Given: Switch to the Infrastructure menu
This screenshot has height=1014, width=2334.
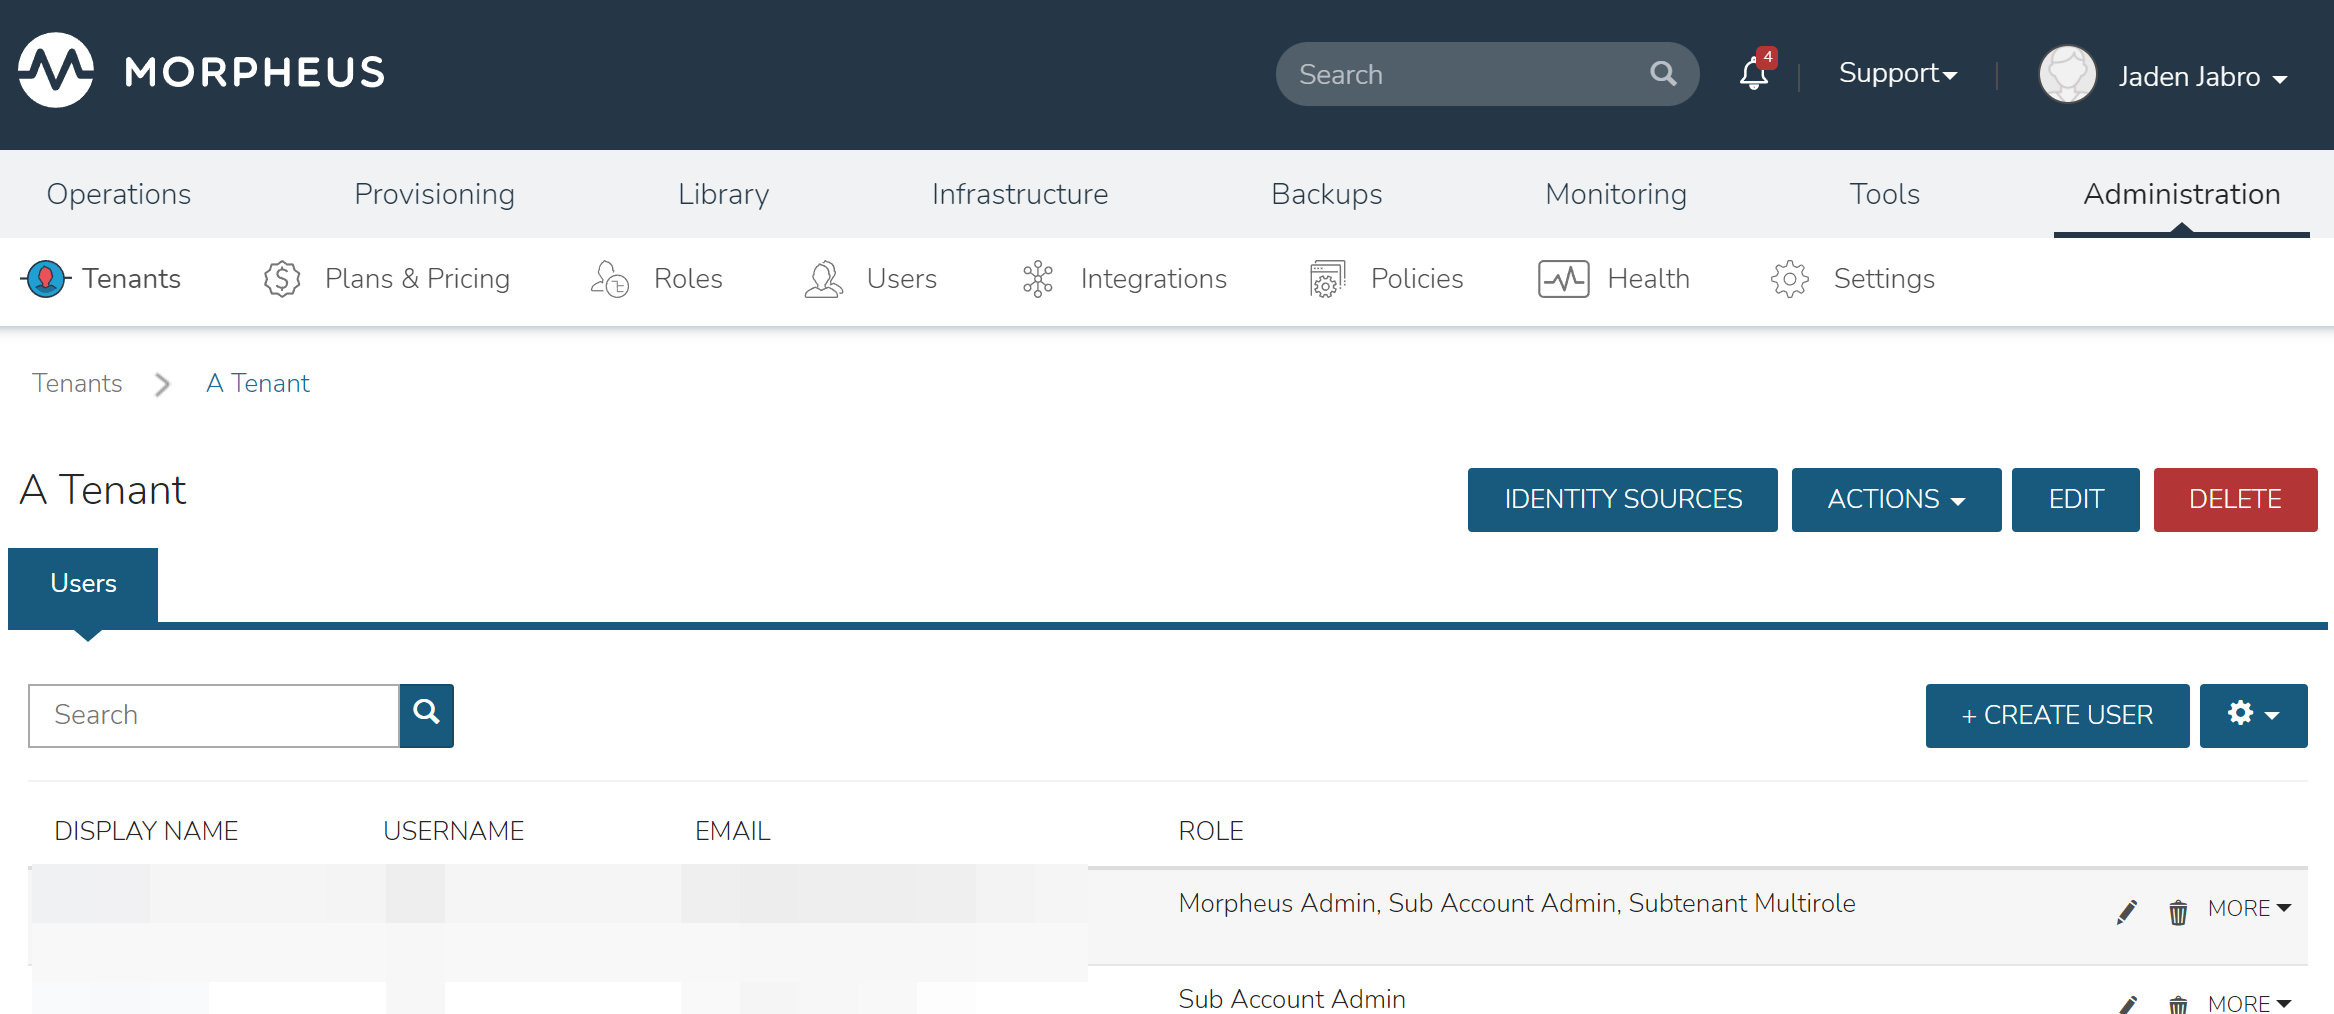Looking at the screenshot, I should pos(1019,194).
